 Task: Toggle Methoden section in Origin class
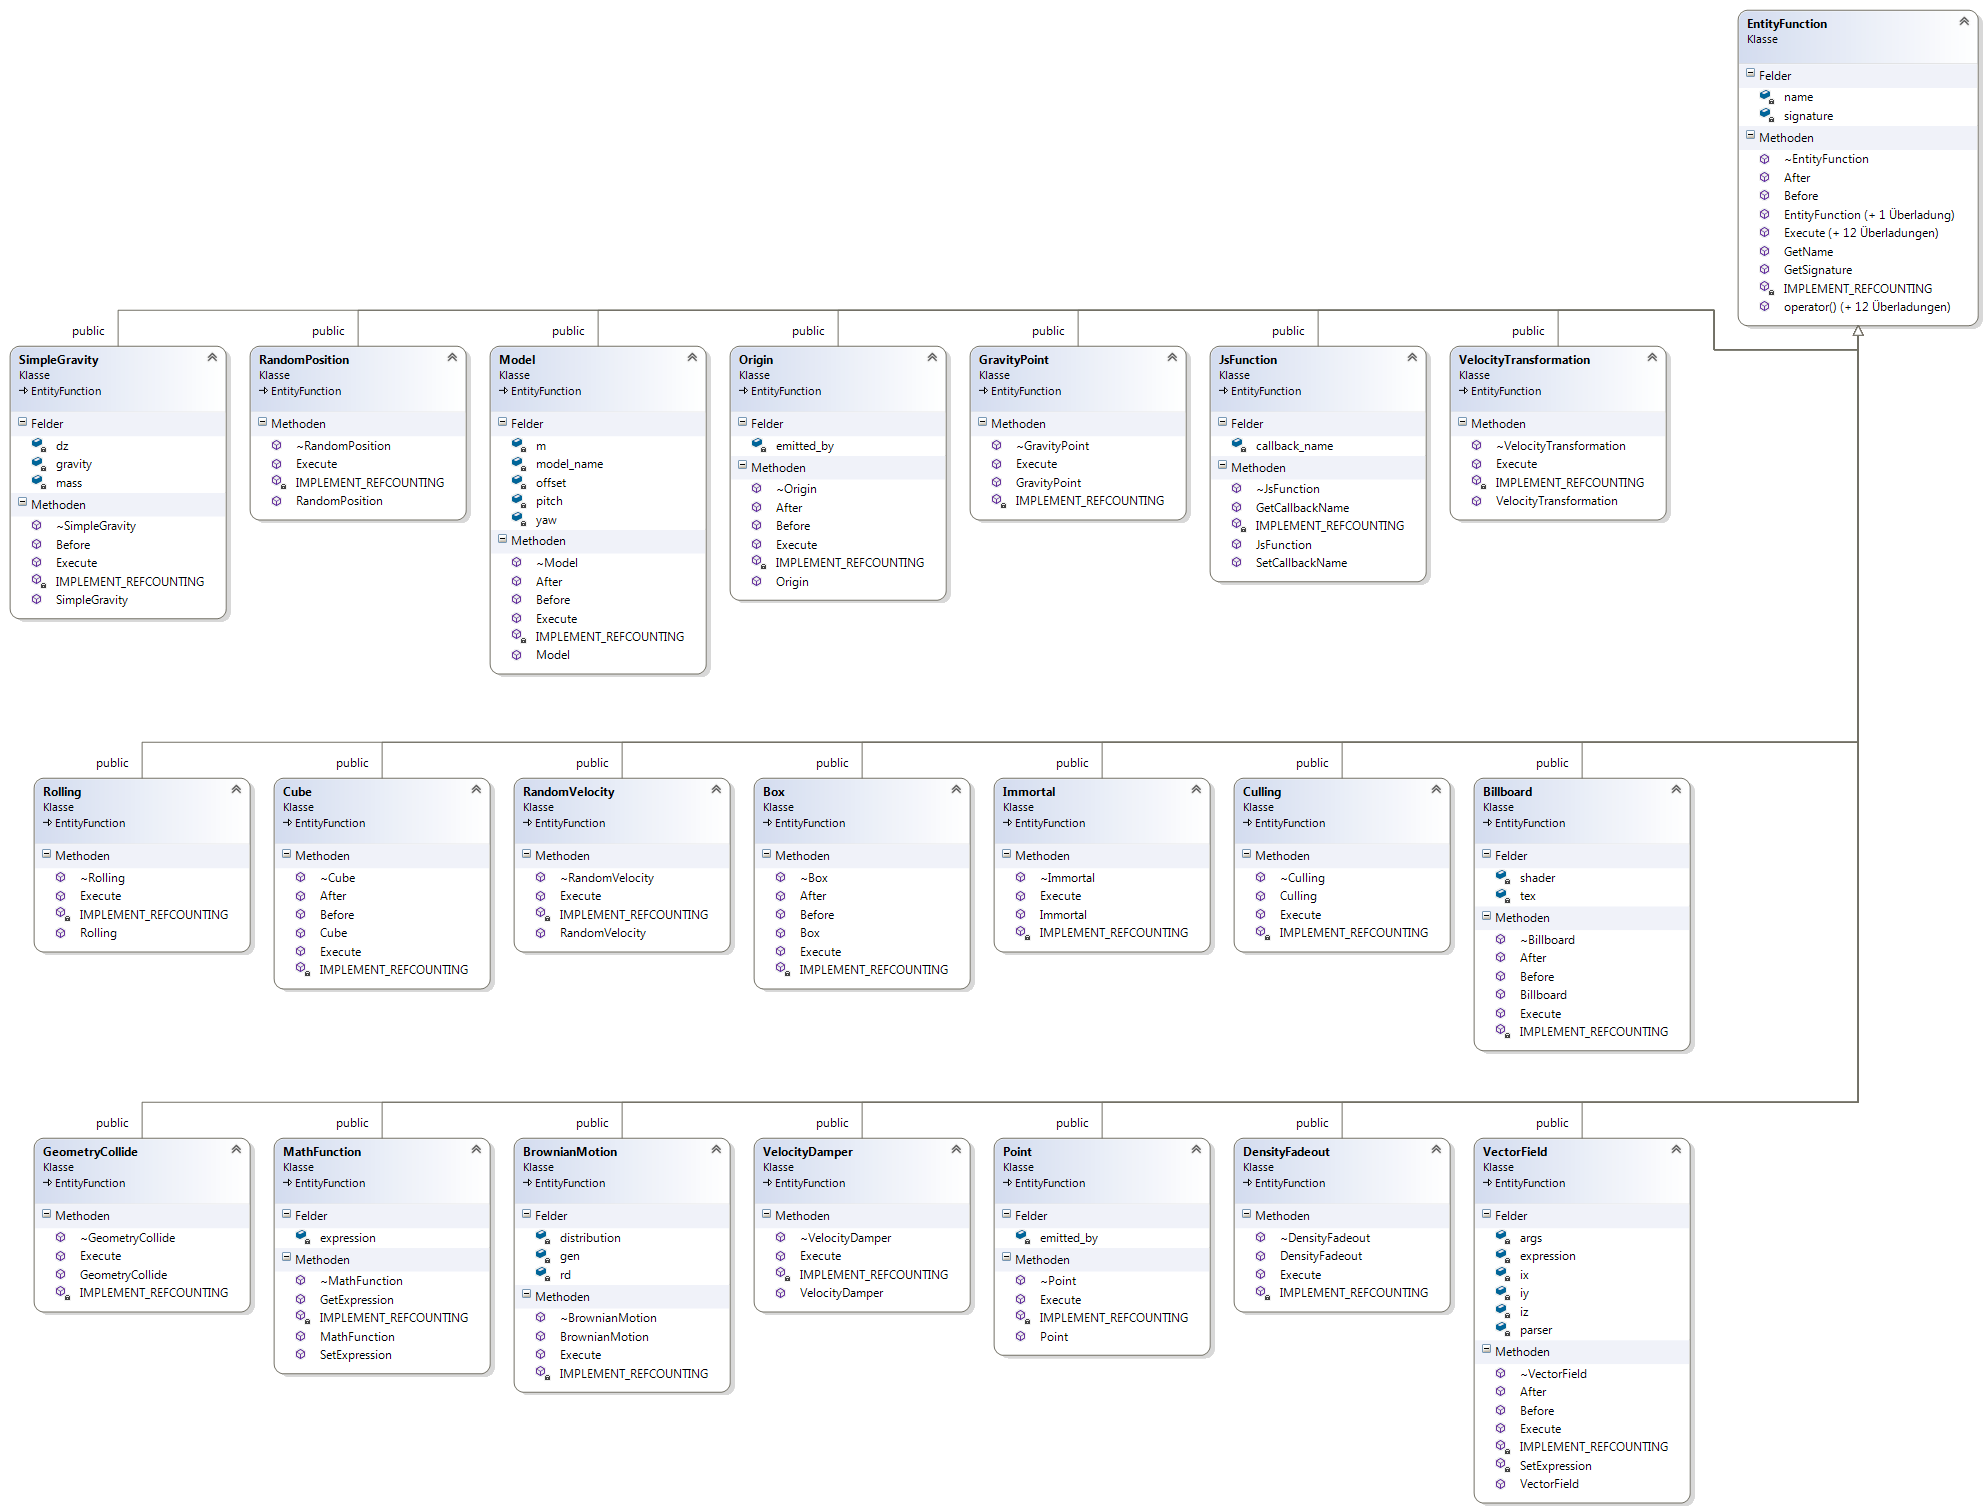[x=743, y=466]
